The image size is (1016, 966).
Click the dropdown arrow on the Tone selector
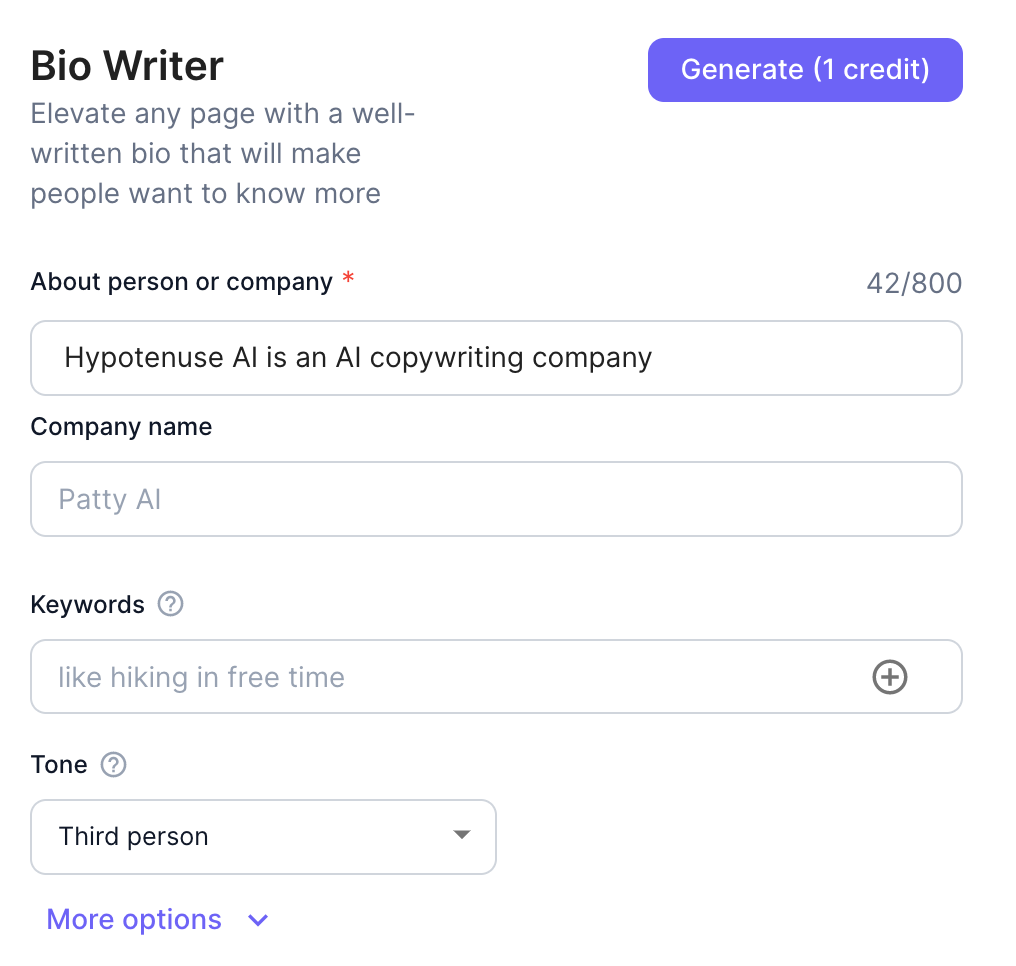tap(461, 836)
